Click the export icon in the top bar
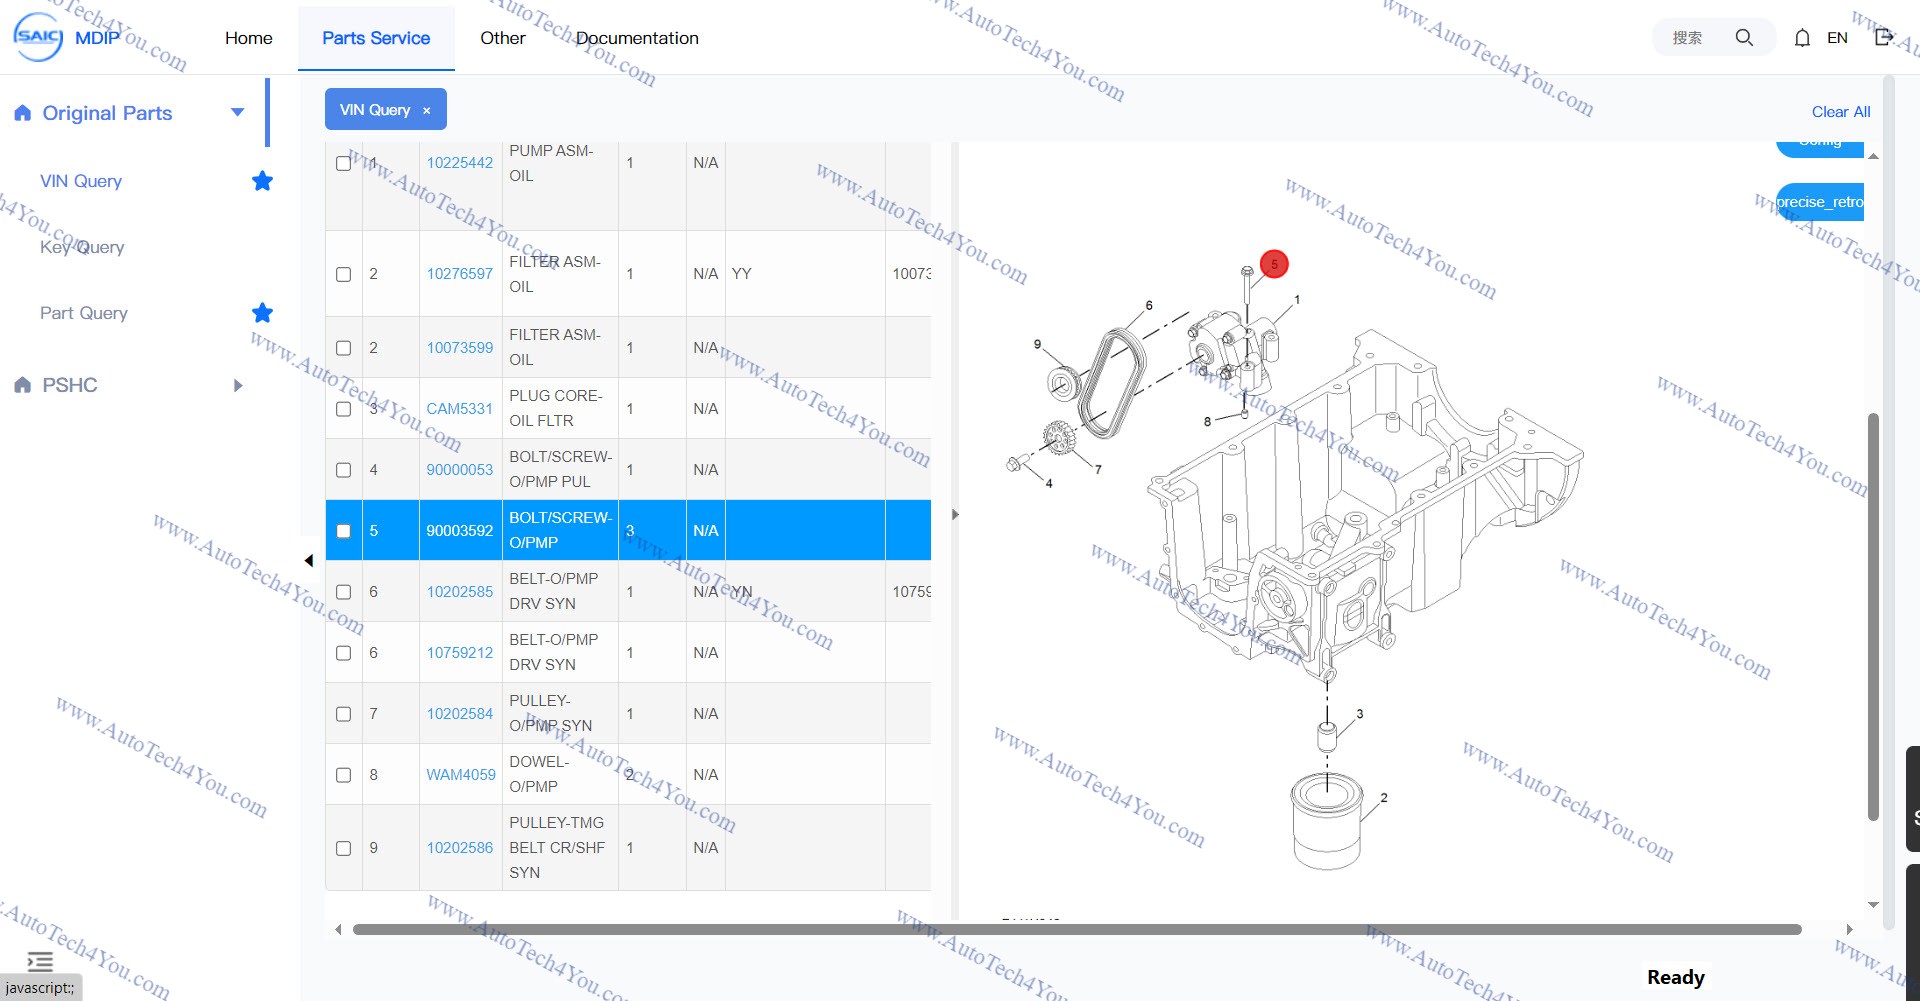Image resolution: width=1920 pixels, height=1001 pixels. (x=1882, y=37)
